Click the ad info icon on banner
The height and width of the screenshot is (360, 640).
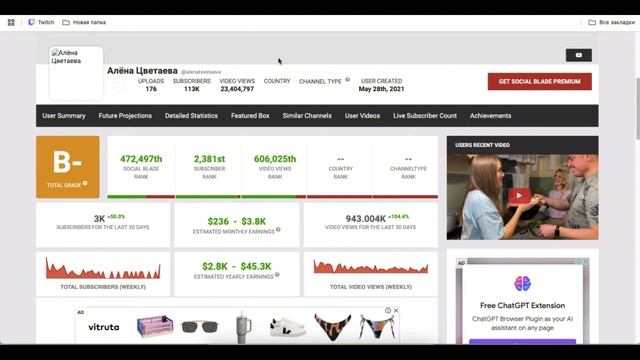pyautogui.click(x=388, y=311)
